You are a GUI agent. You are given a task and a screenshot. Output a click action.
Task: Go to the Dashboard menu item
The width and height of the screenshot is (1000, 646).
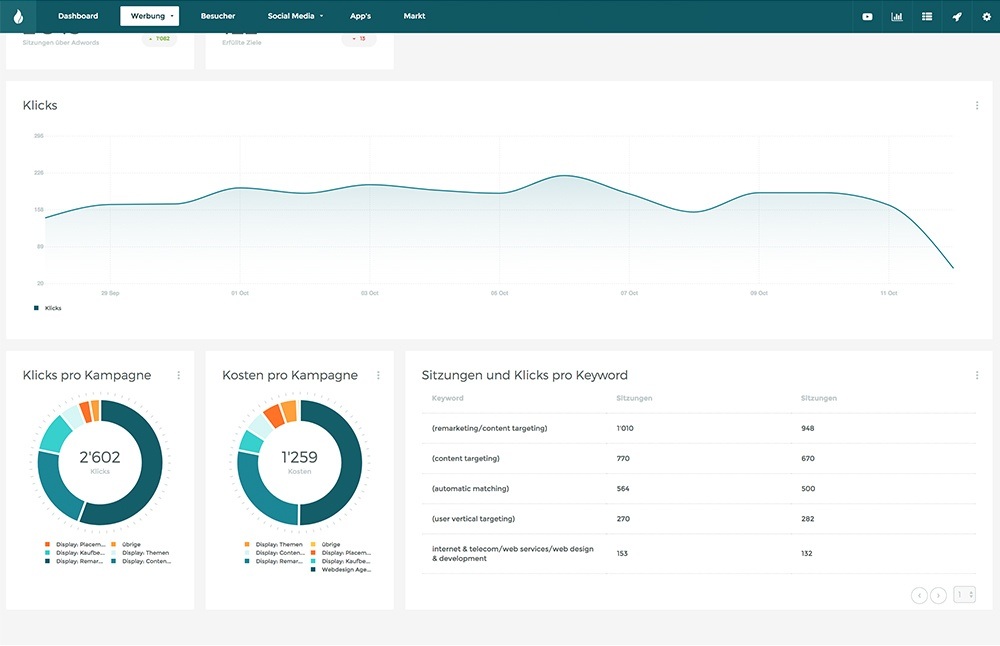(78, 16)
